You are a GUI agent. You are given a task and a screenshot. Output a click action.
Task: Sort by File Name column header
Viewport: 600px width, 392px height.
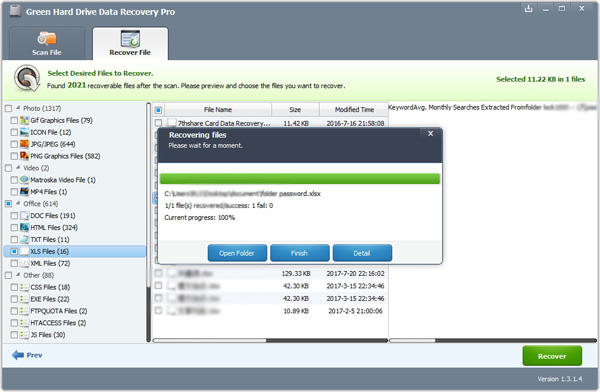click(218, 109)
